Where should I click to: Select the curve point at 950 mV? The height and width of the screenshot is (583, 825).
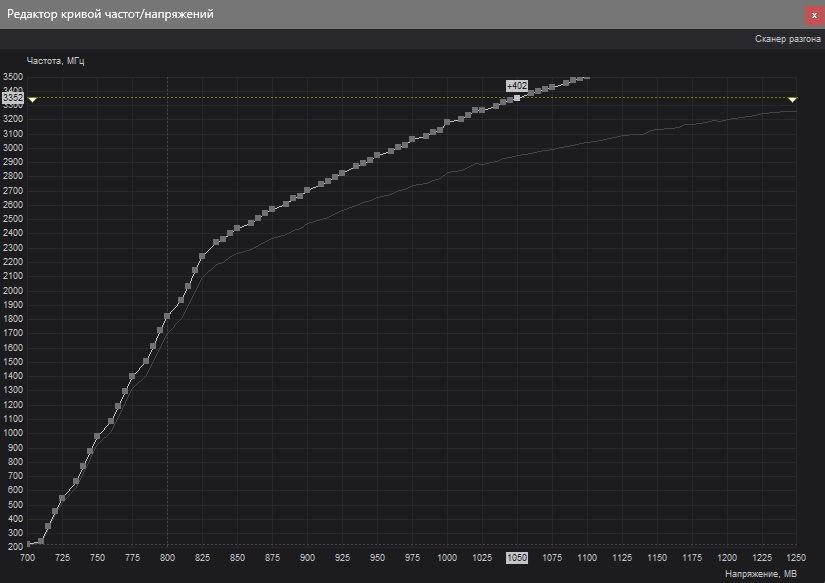pos(377,155)
